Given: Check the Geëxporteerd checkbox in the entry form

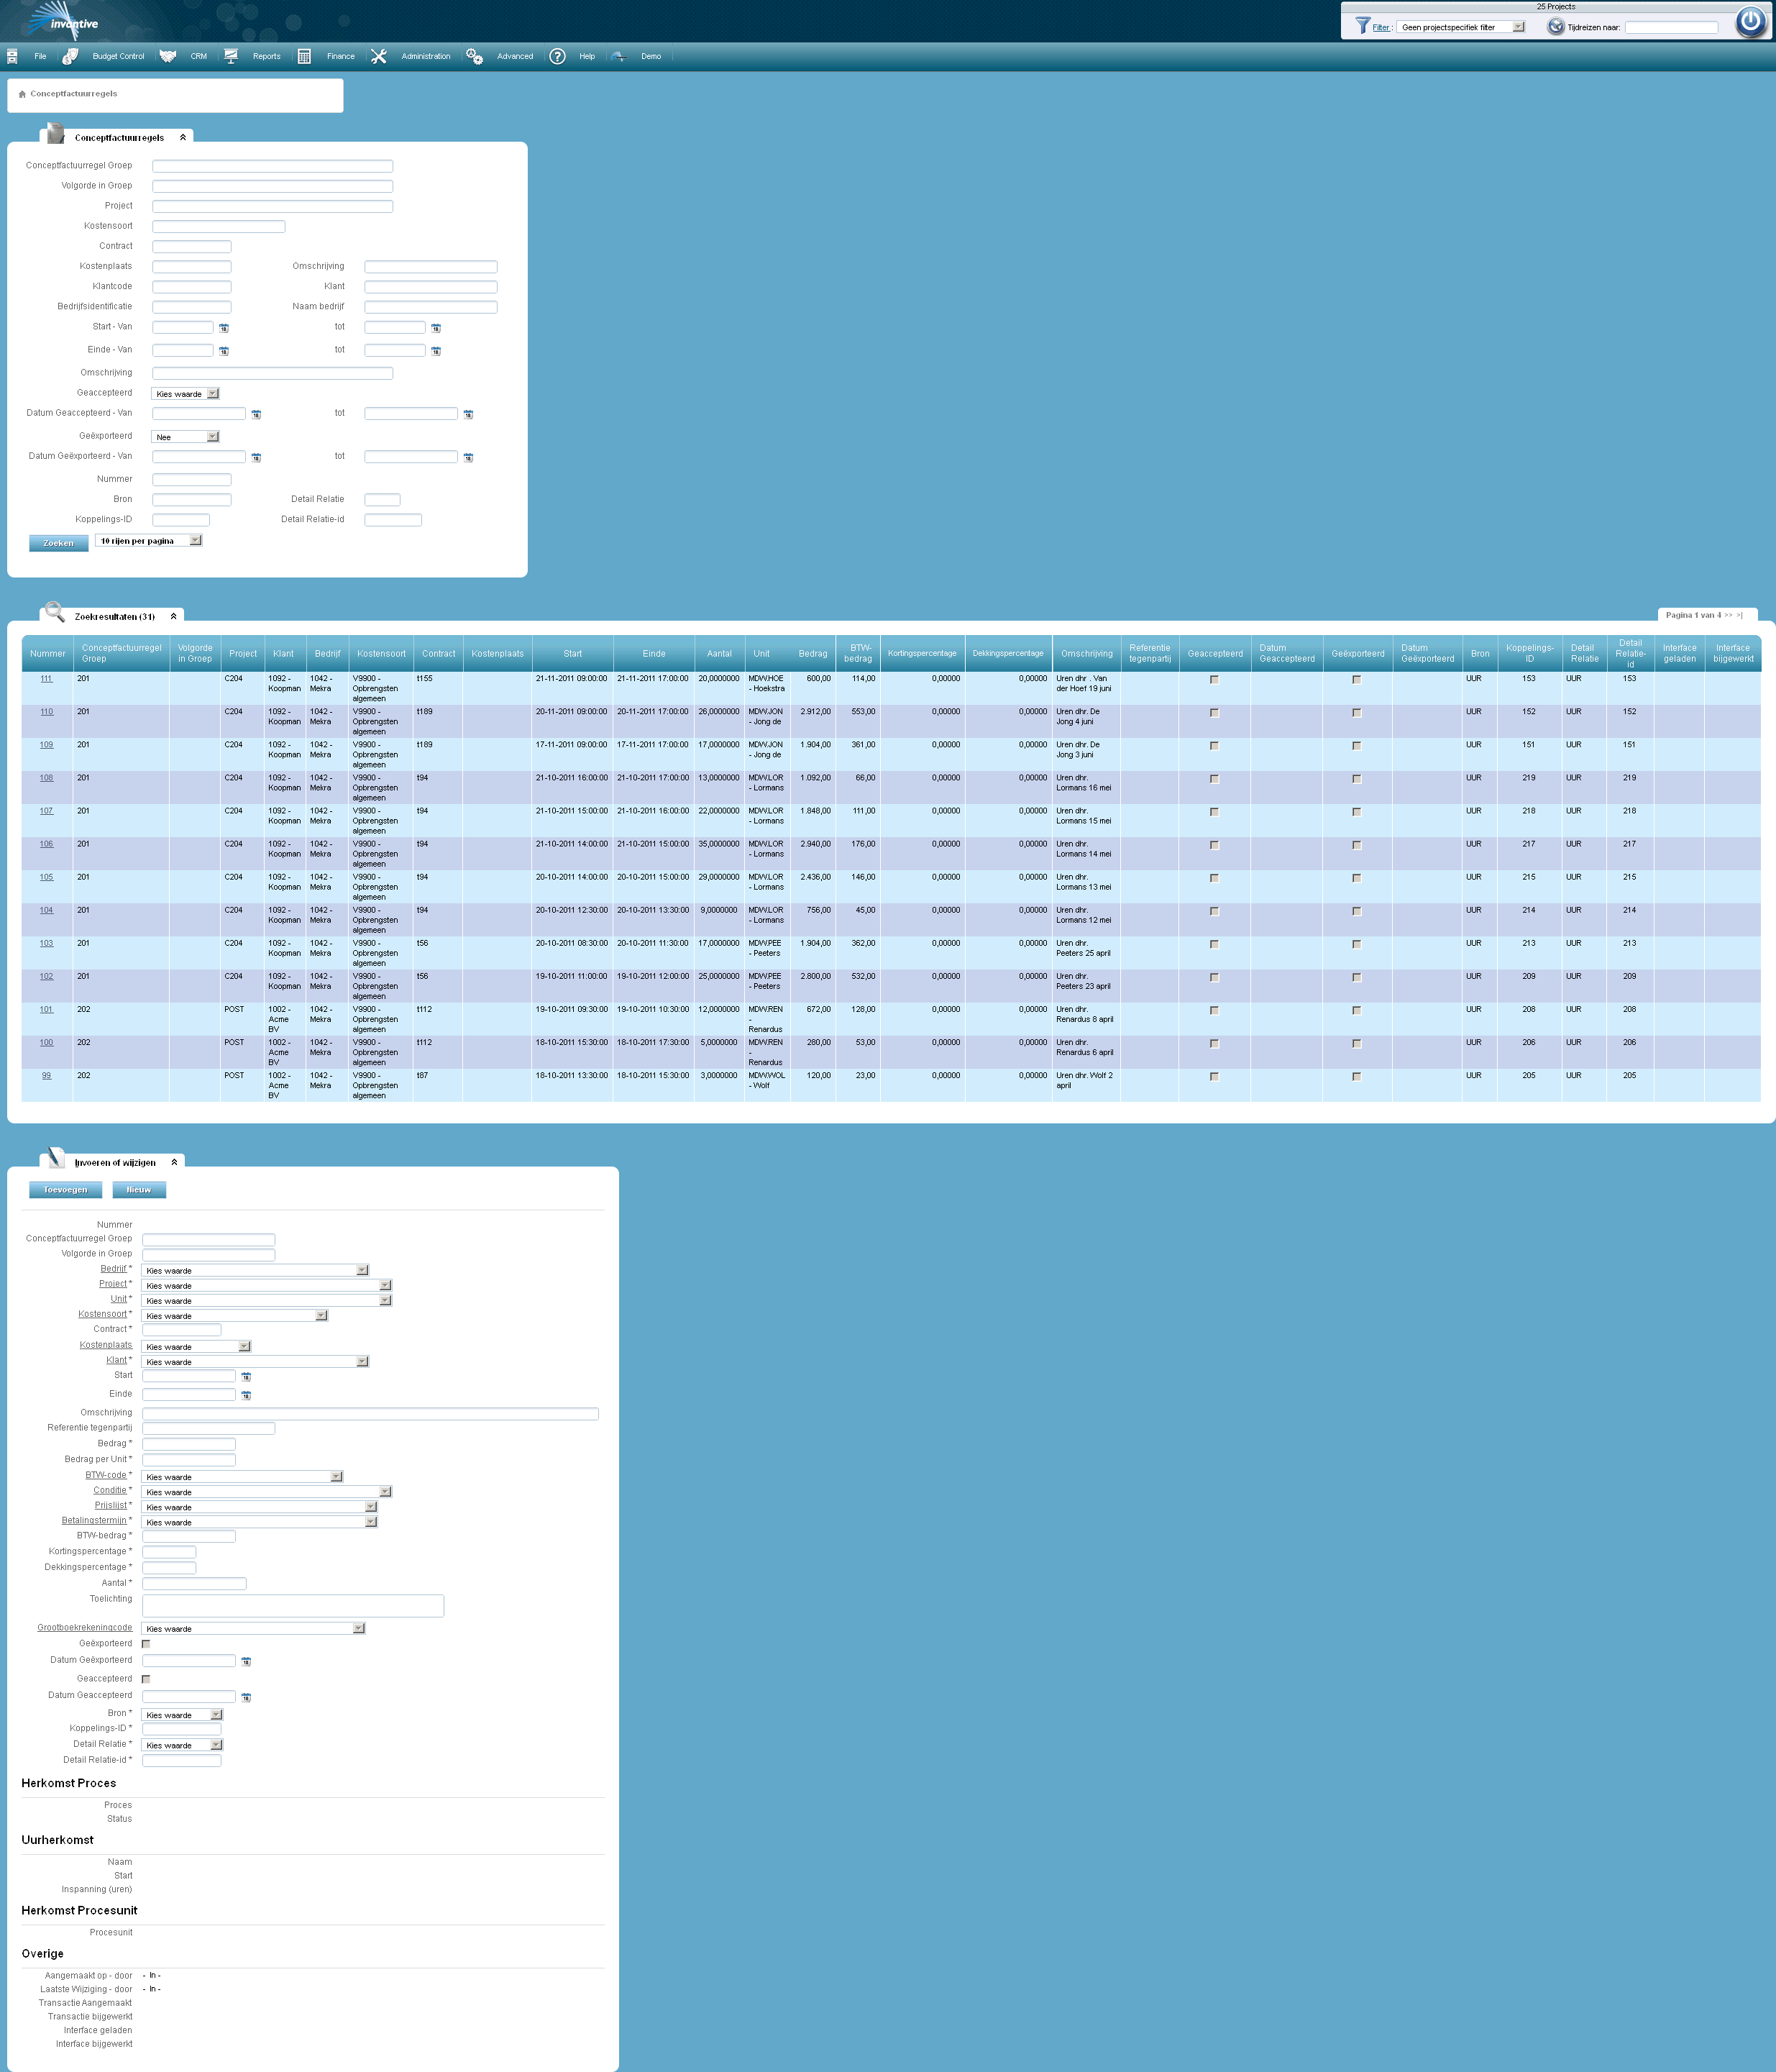Looking at the screenshot, I should click(146, 1644).
